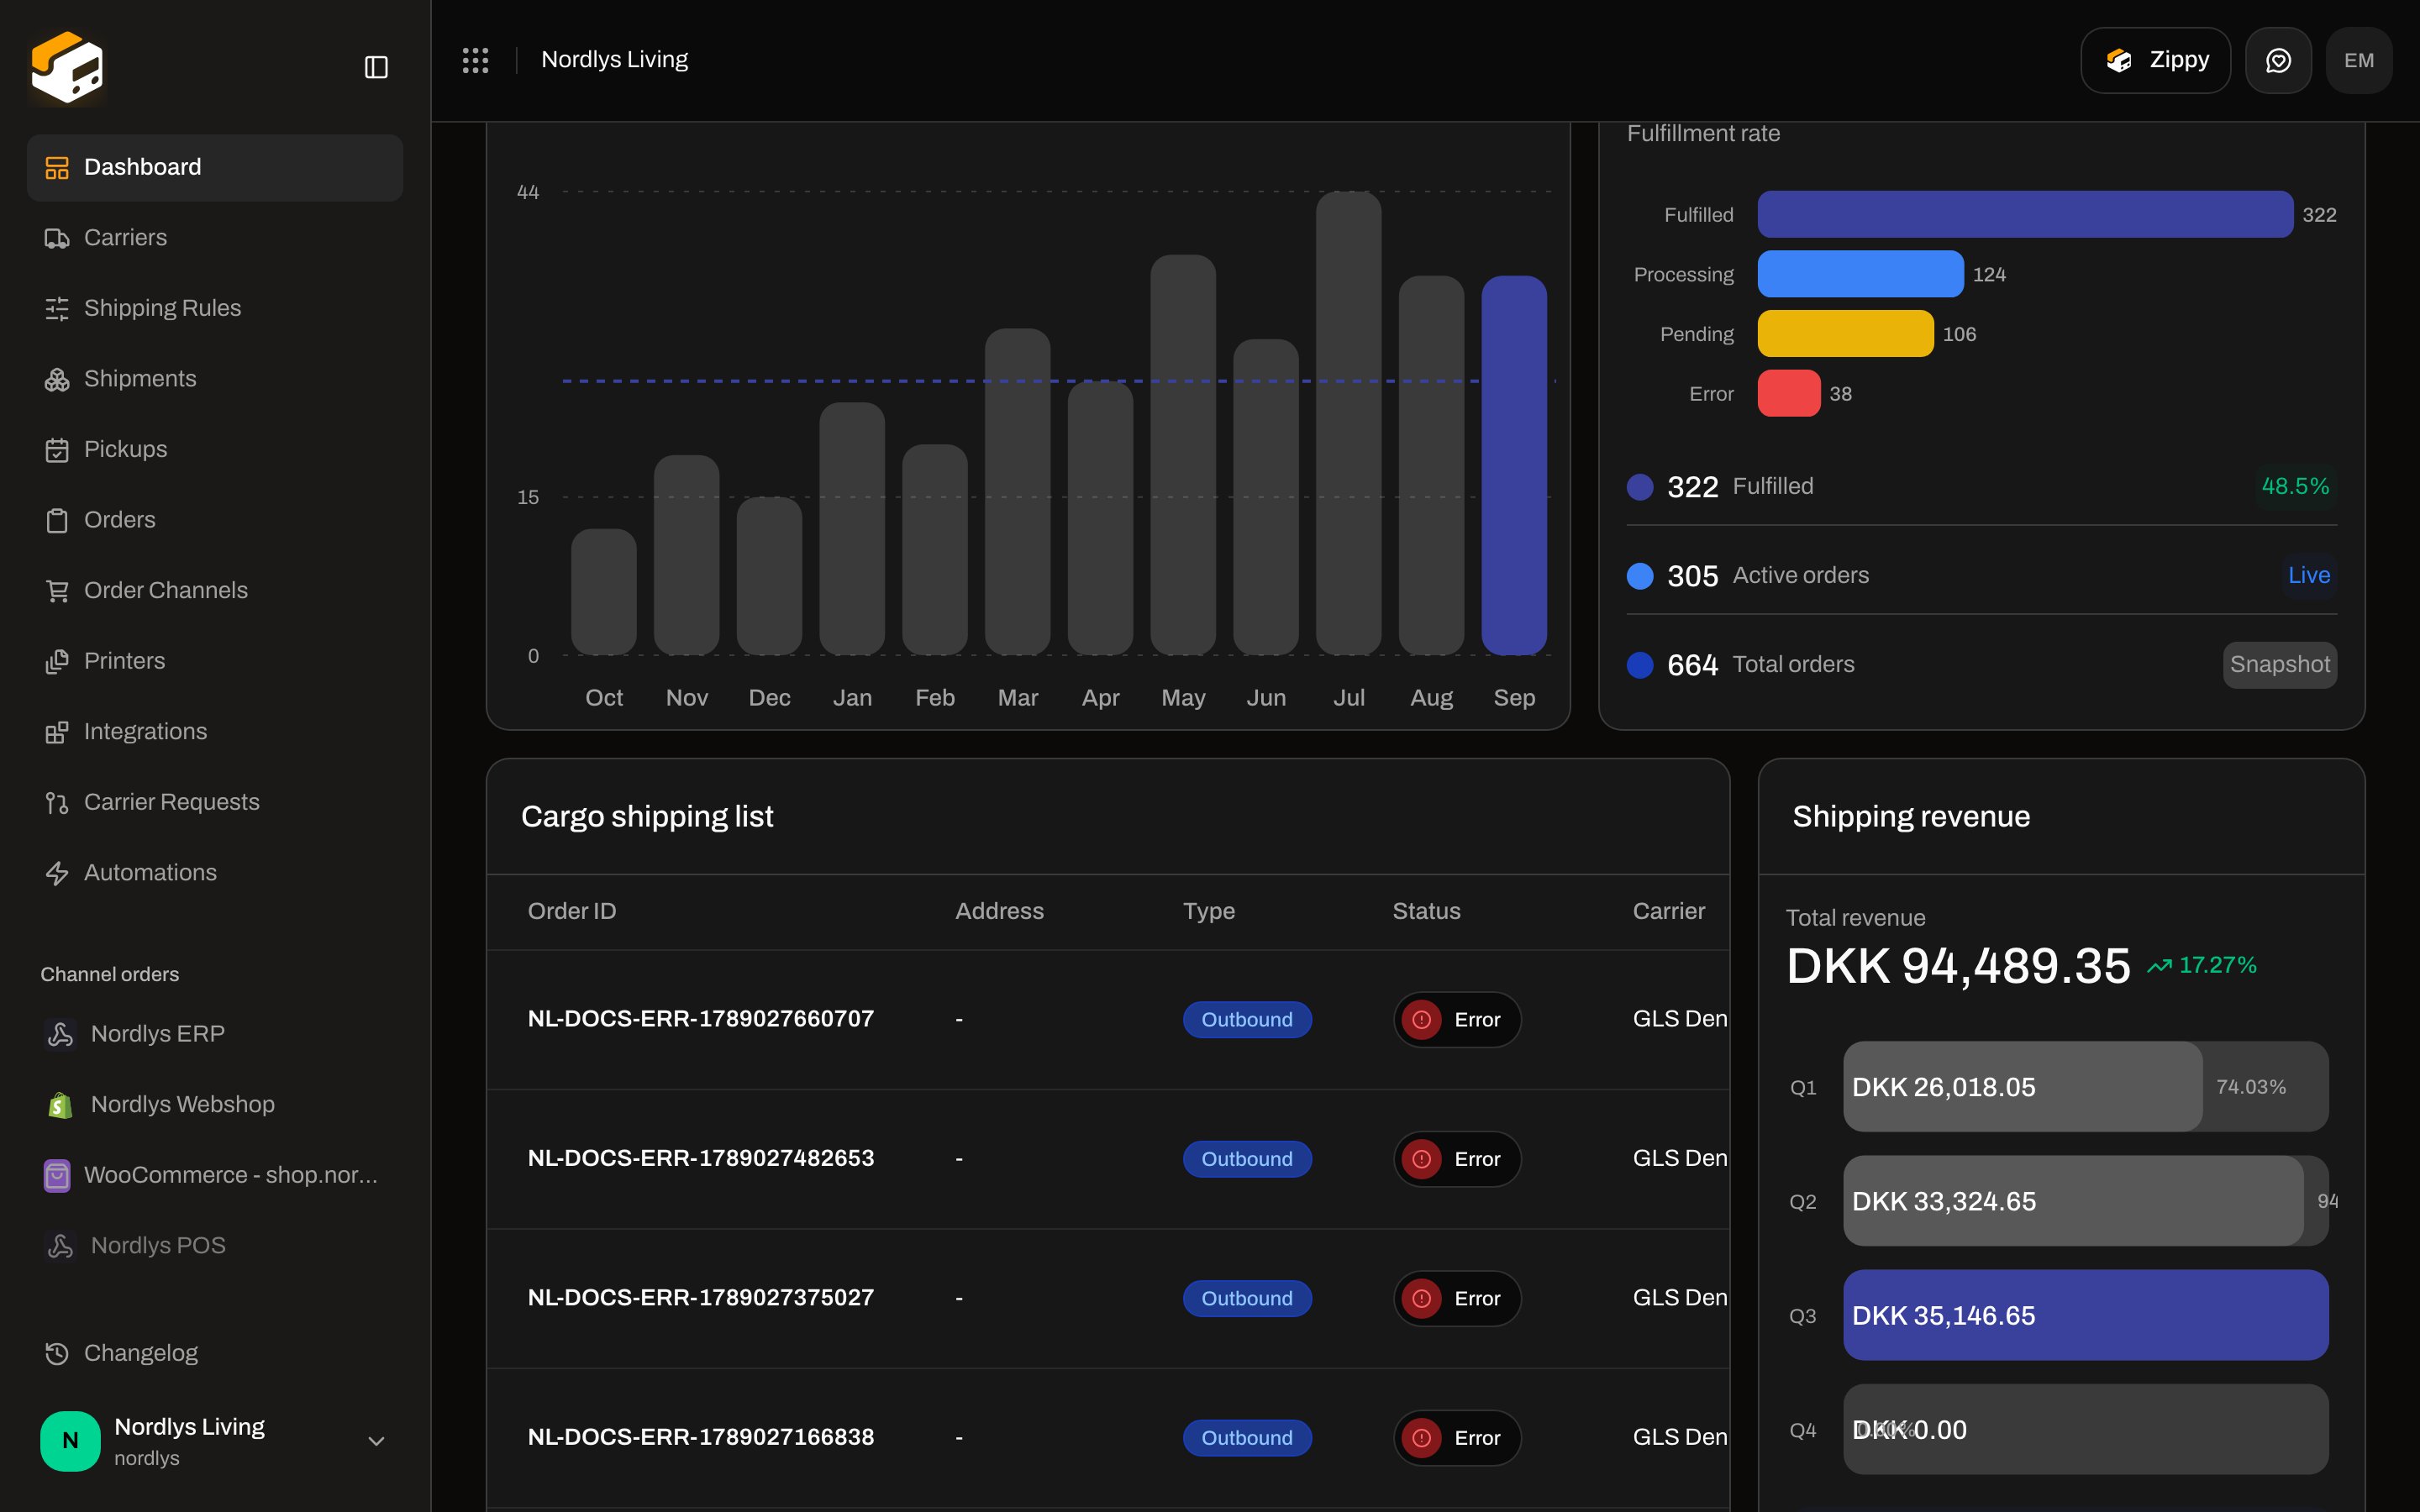The width and height of the screenshot is (2420, 1512).
Task: Click the Integrations icon
Action: (x=57, y=732)
